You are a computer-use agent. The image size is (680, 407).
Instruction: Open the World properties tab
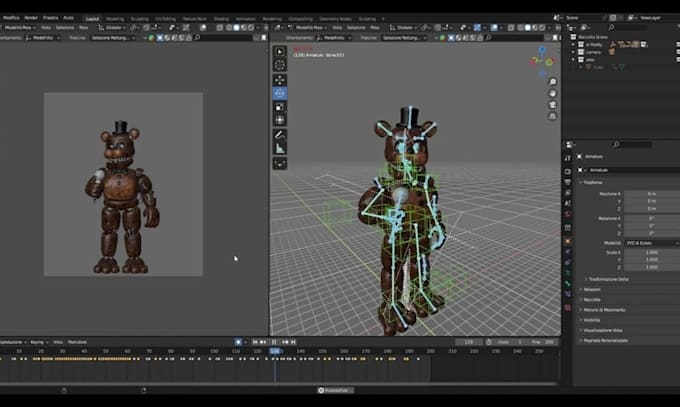568,214
